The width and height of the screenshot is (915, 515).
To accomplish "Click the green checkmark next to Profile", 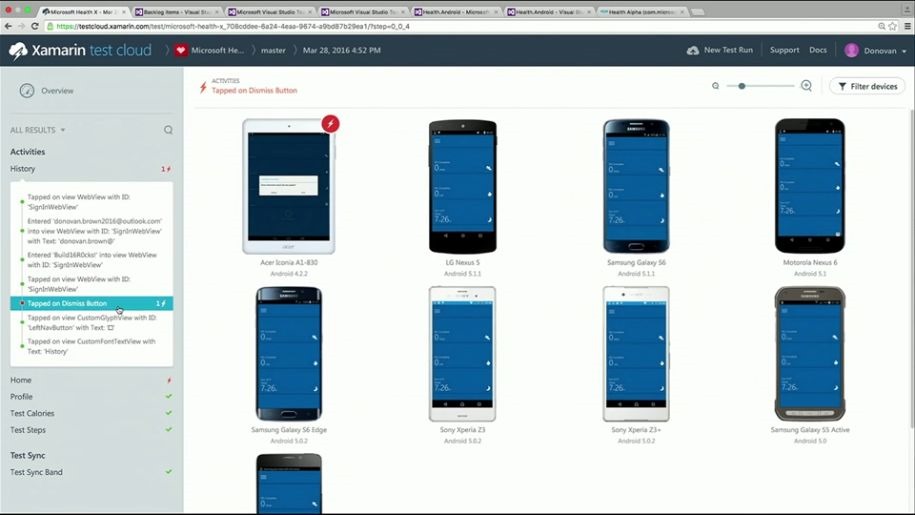I will coord(169,397).
